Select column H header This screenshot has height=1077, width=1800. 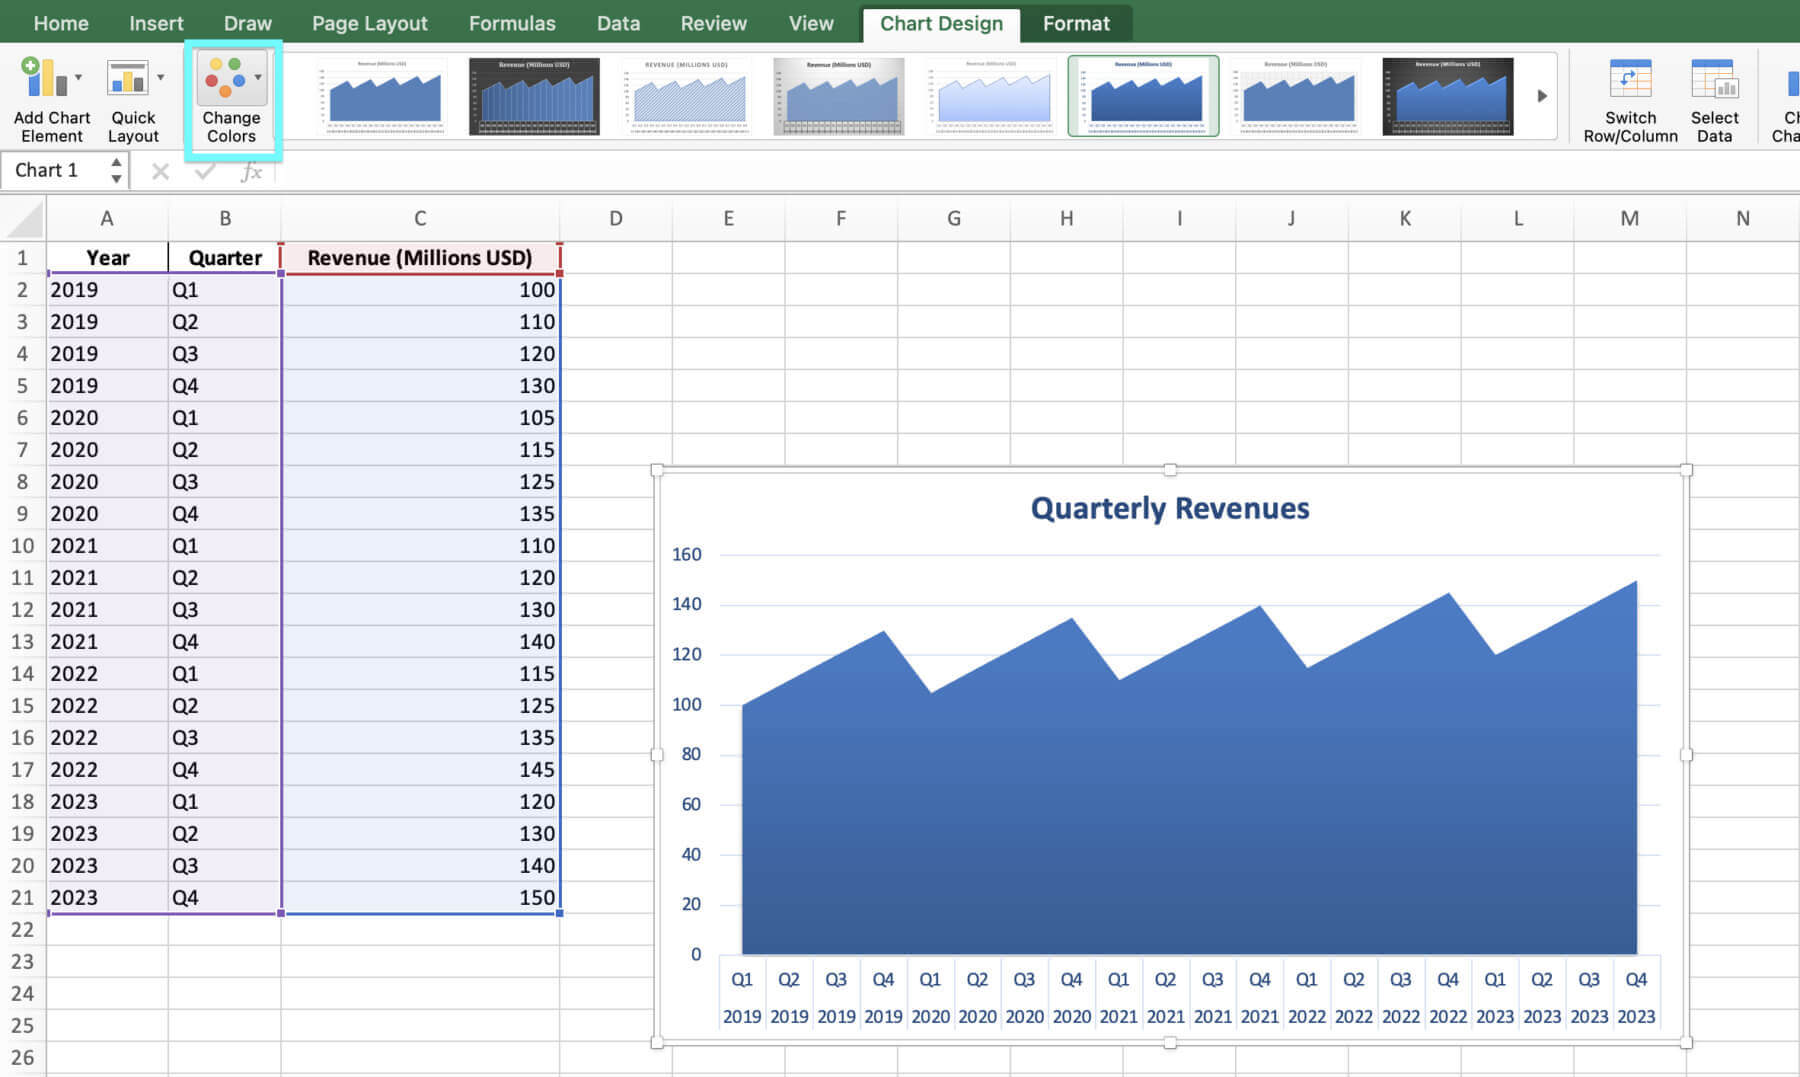click(1067, 218)
